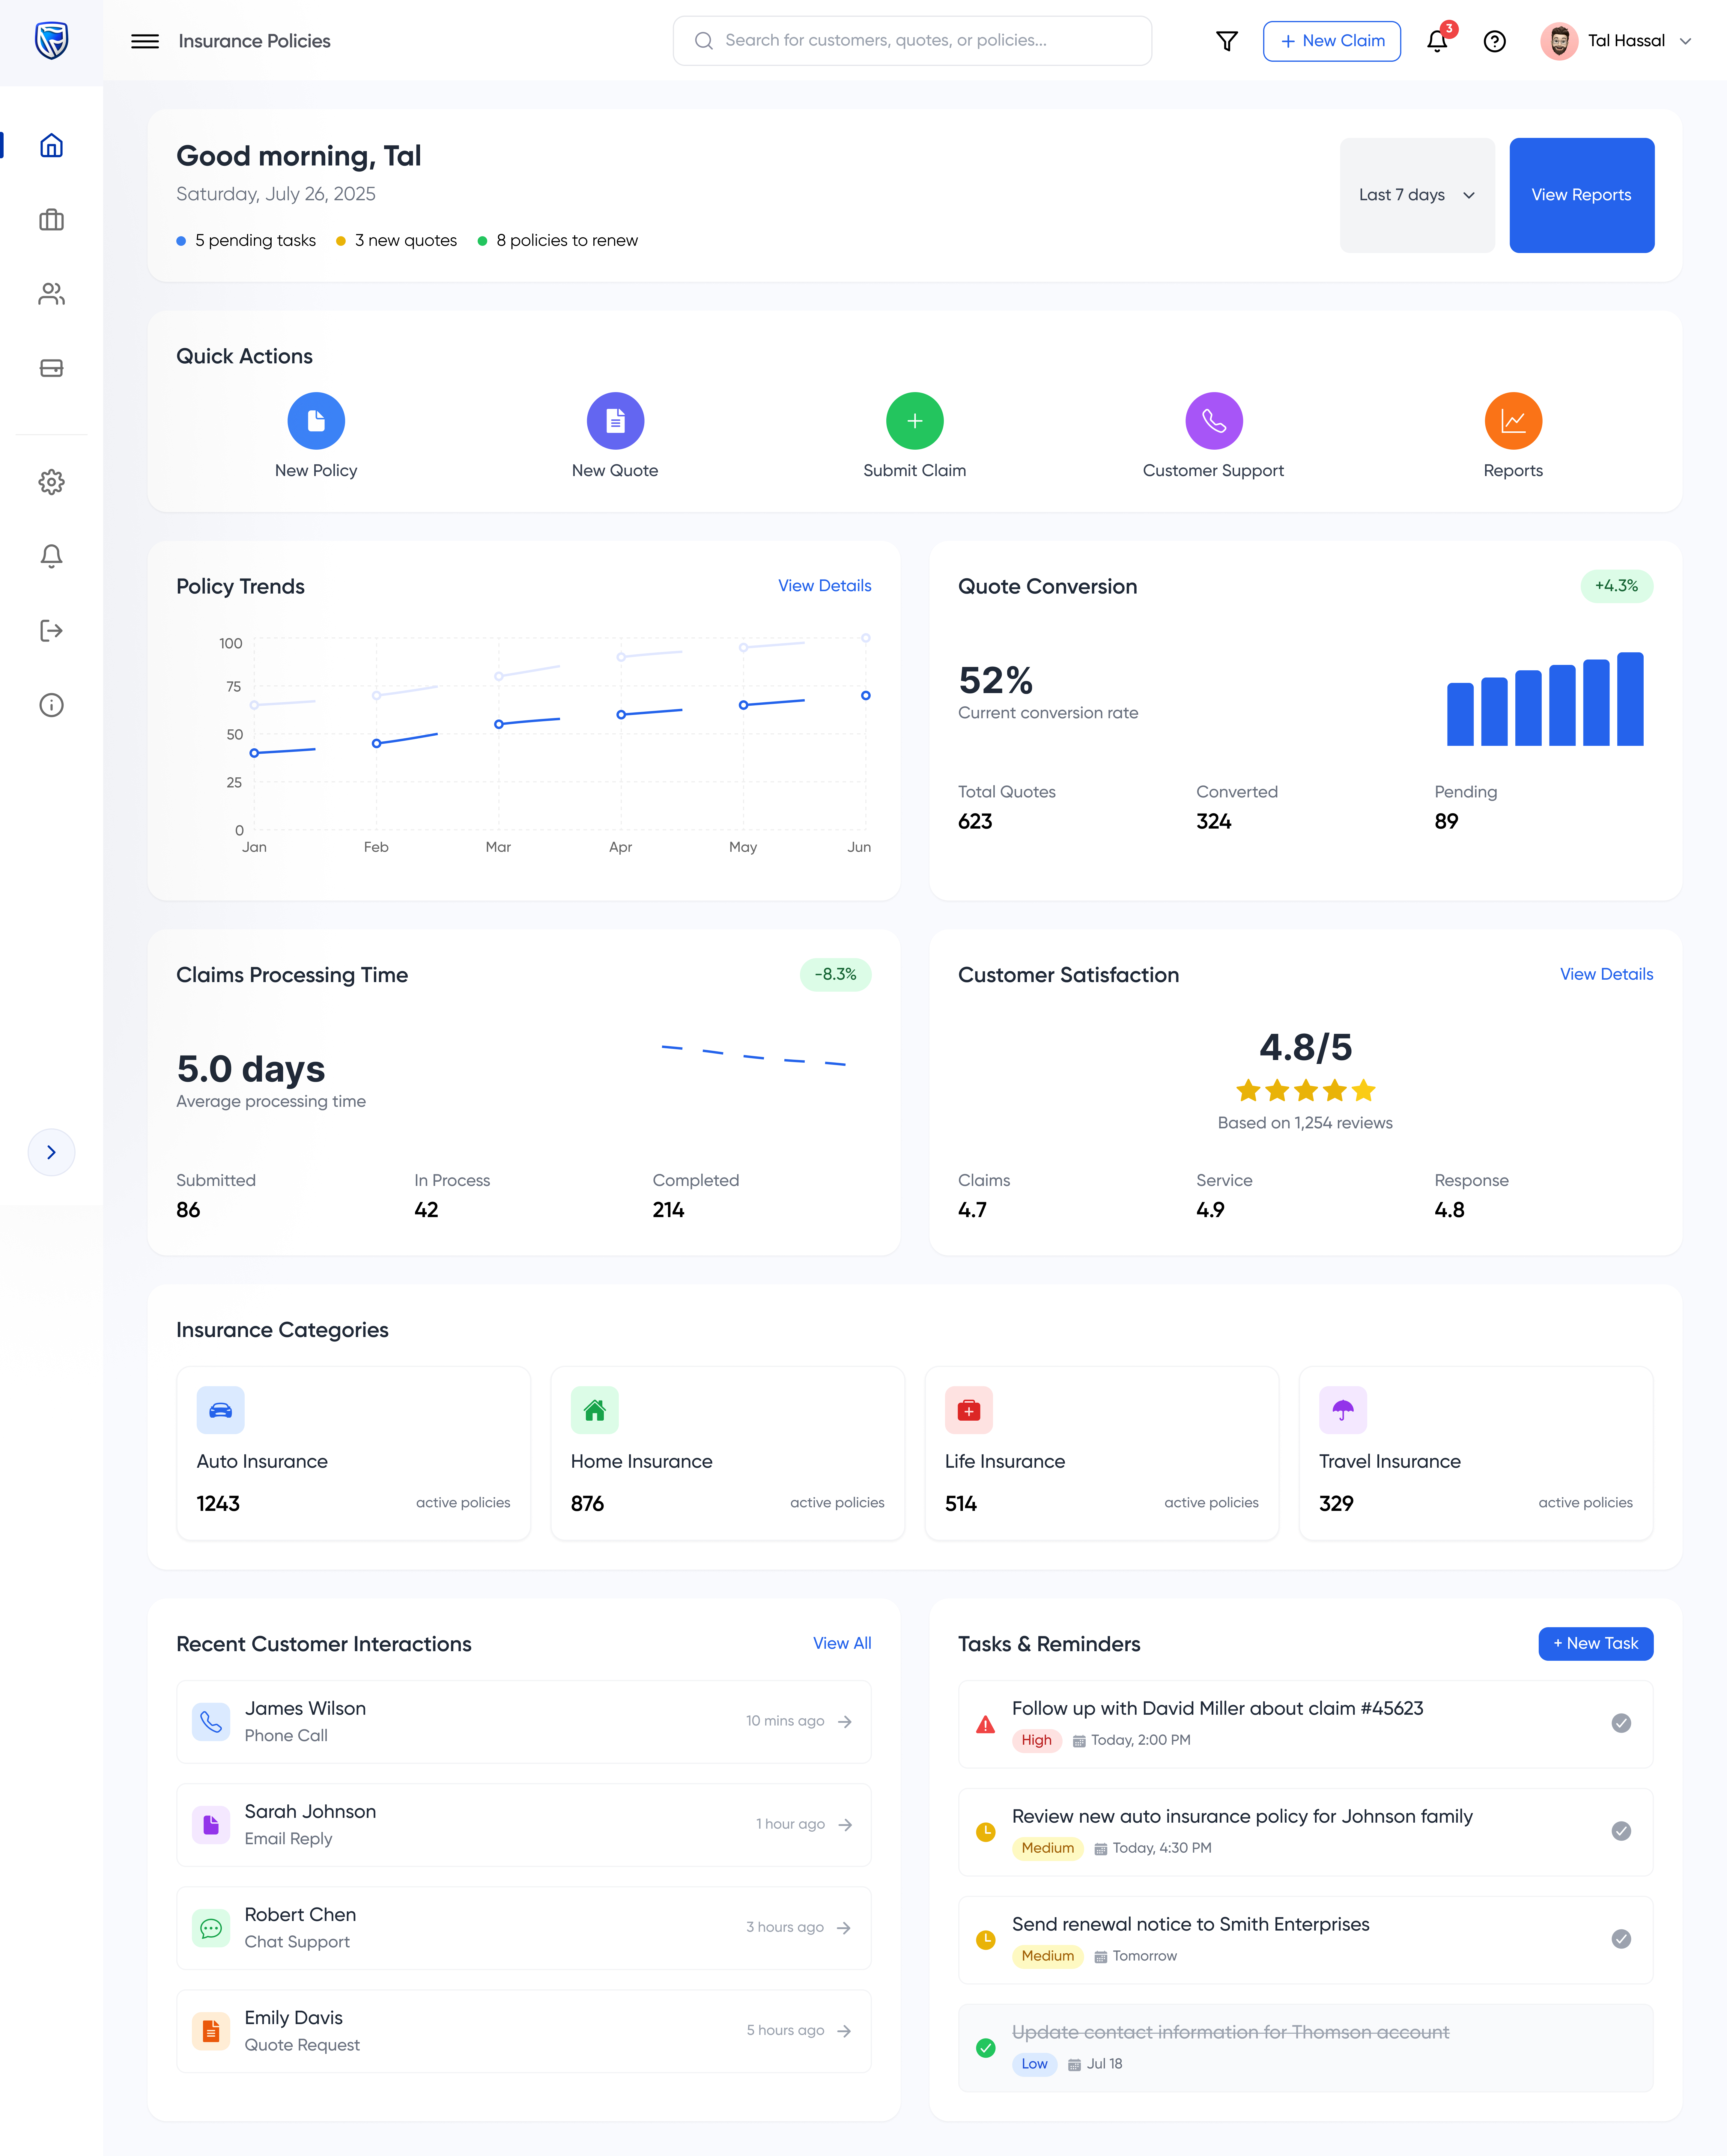The width and height of the screenshot is (1727, 2156).
Task: Open the sidebar briefcase icon
Action: 51,220
